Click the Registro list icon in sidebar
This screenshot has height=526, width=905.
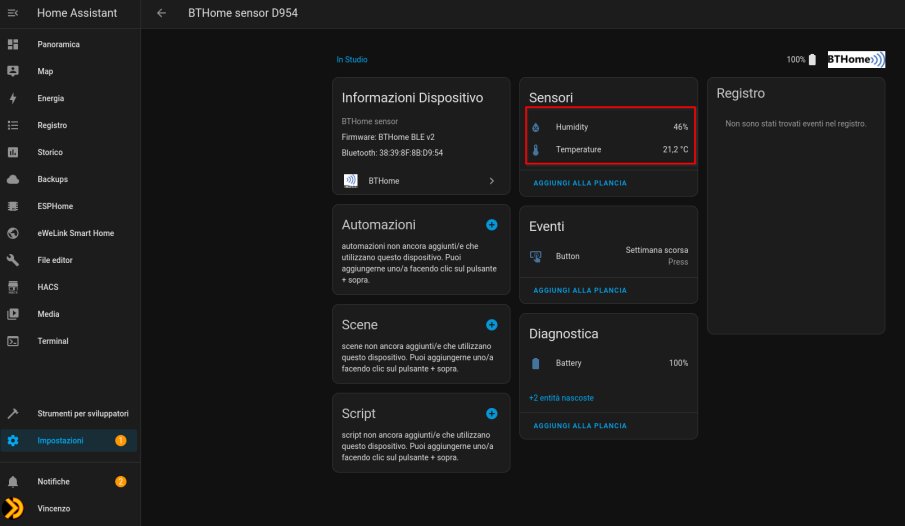[x=13, y=125]
